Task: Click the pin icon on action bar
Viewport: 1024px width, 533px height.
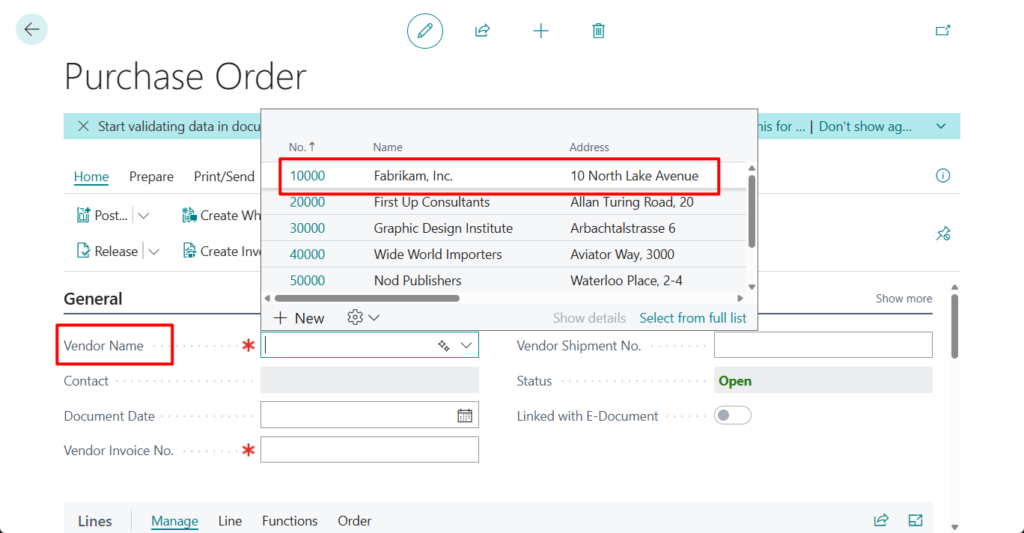Action: [942, 233]
